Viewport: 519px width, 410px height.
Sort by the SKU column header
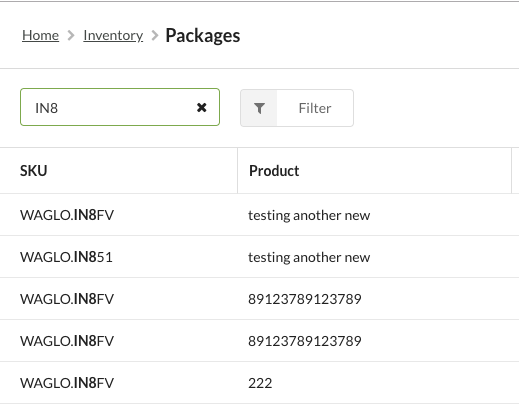point(34,171)
